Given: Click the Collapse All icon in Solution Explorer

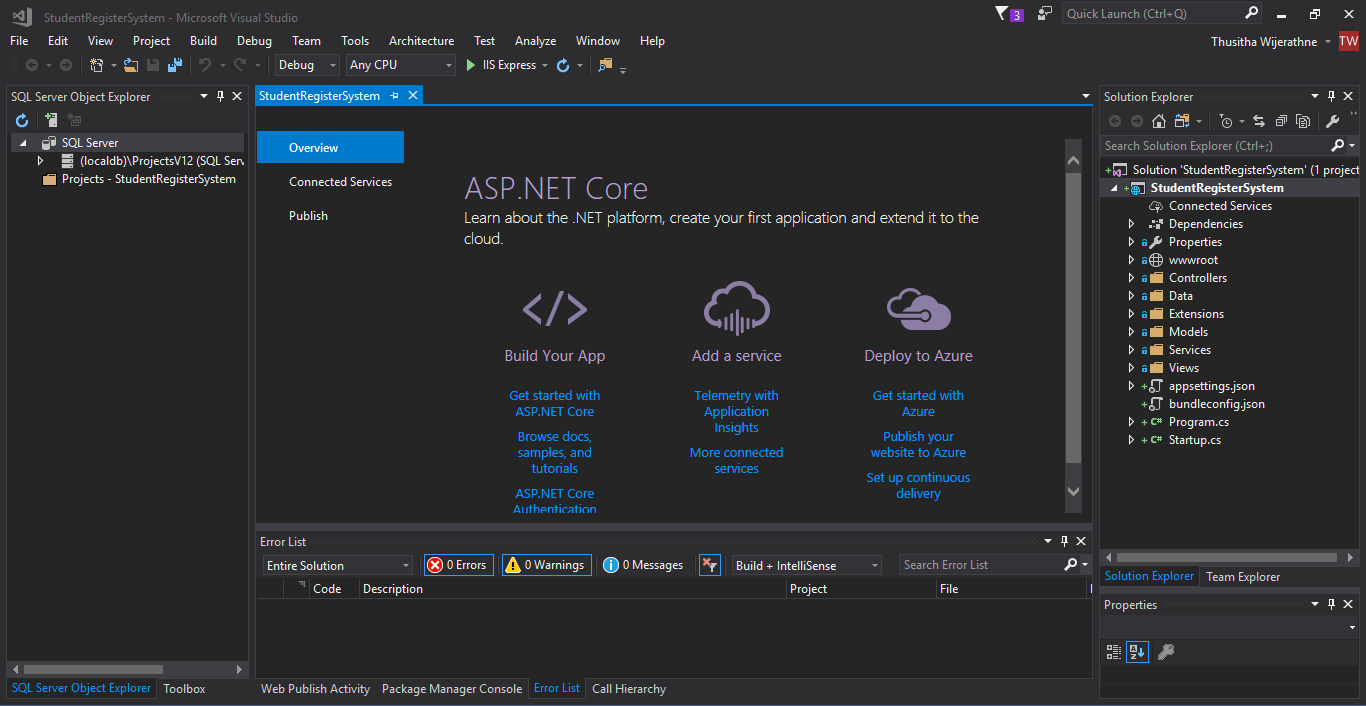Looking at the screenshot, I should click(1281, 121).
